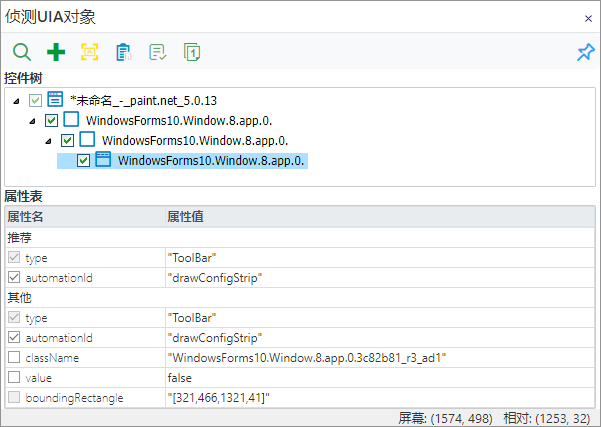Click the window icon of paint.net root node
601x427 pixels.
(x=55, y=99)
